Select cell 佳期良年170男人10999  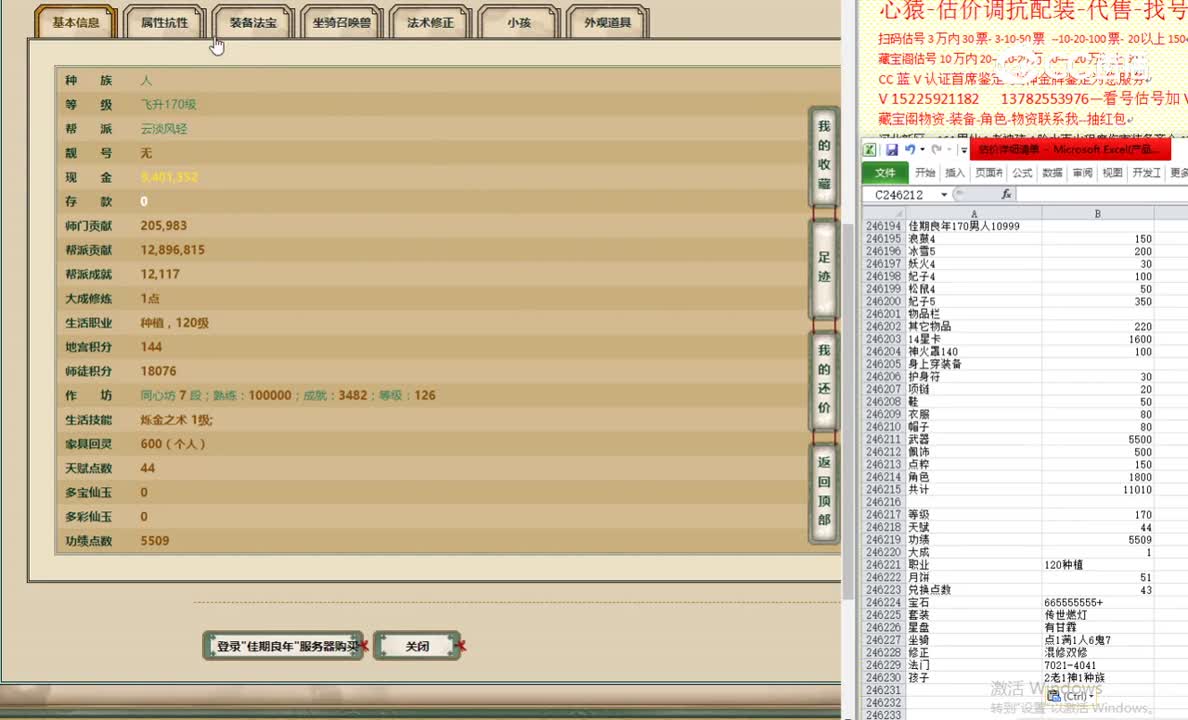pyautogui.click(x=974, y=226)
